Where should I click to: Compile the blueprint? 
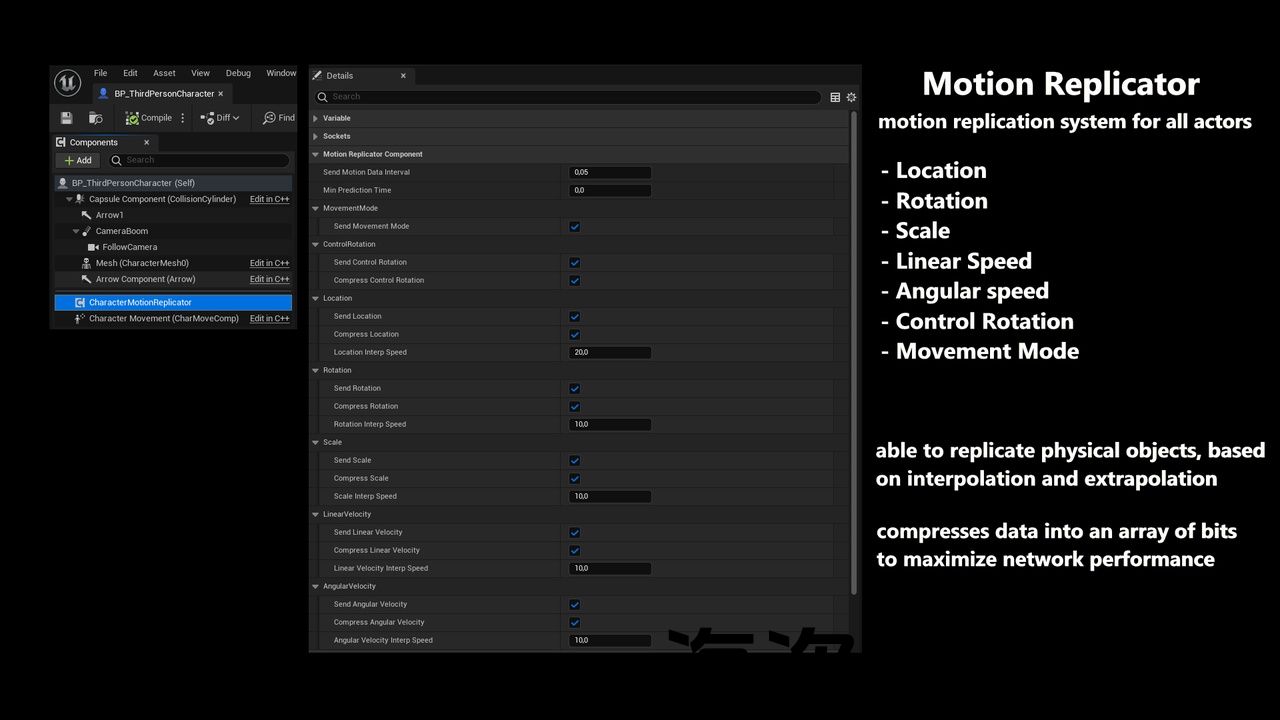pos(148,118)
